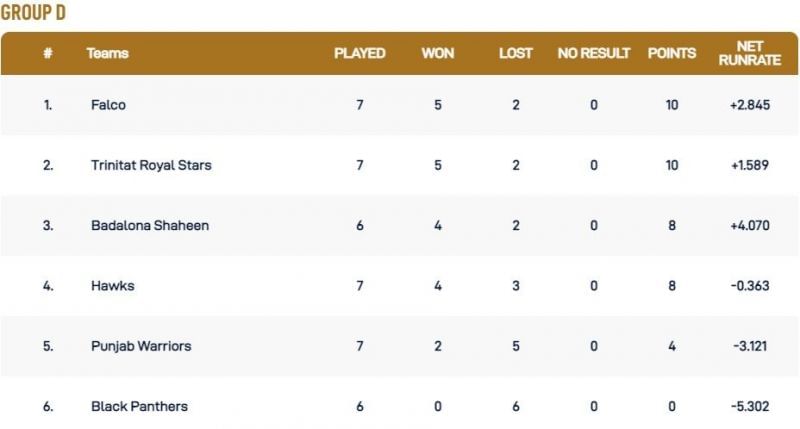
Task: Click the Falco team name
Action: [x=108, y=105]
